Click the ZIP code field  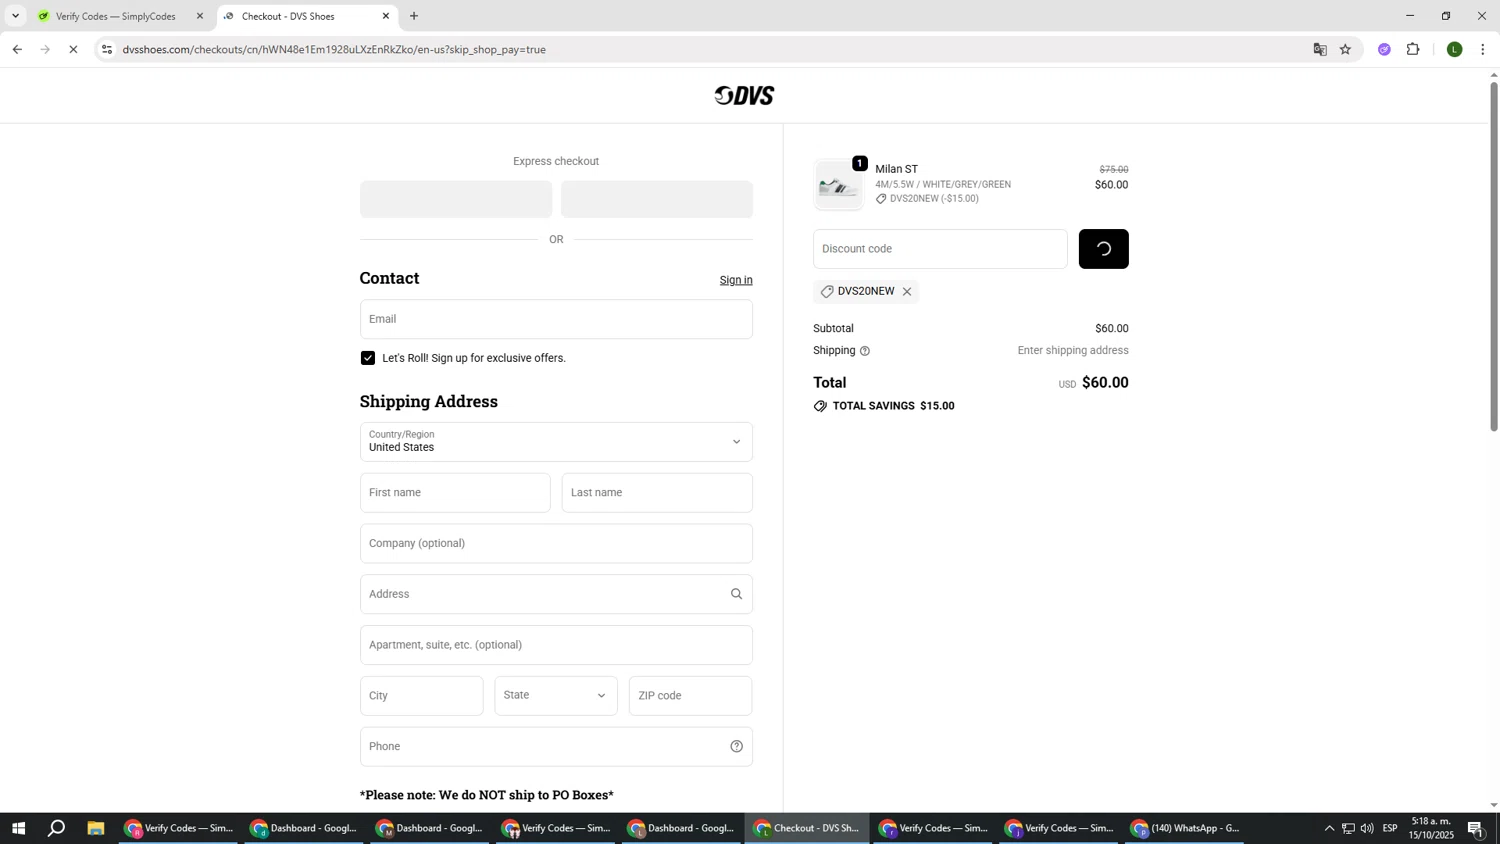click(691, 696)
